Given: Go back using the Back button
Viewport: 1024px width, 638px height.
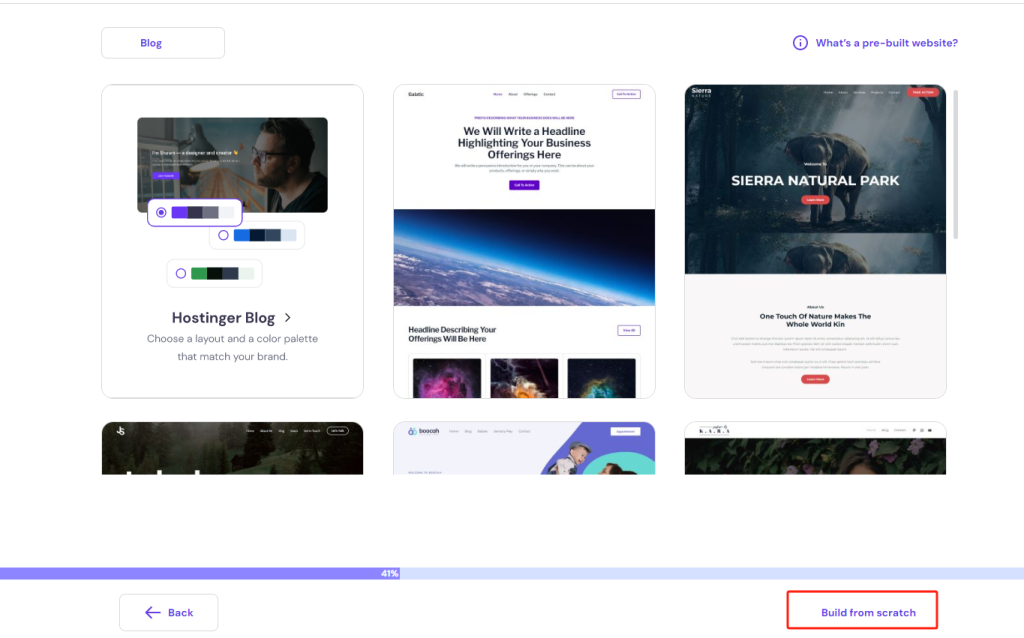Looking at the screenshot, I should pos(168,612).
